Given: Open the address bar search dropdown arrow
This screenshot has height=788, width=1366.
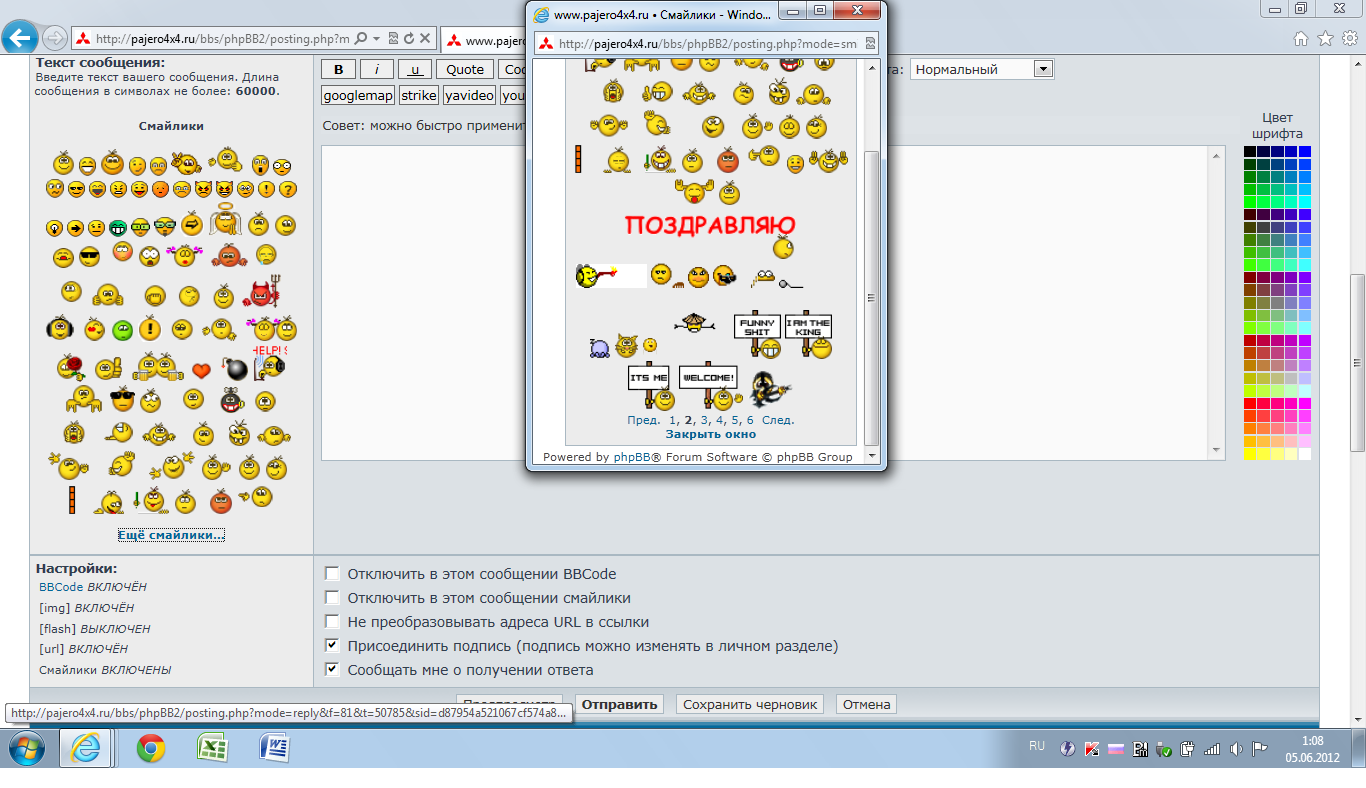Looking at the screenshot, I should [x=376, y=39].
